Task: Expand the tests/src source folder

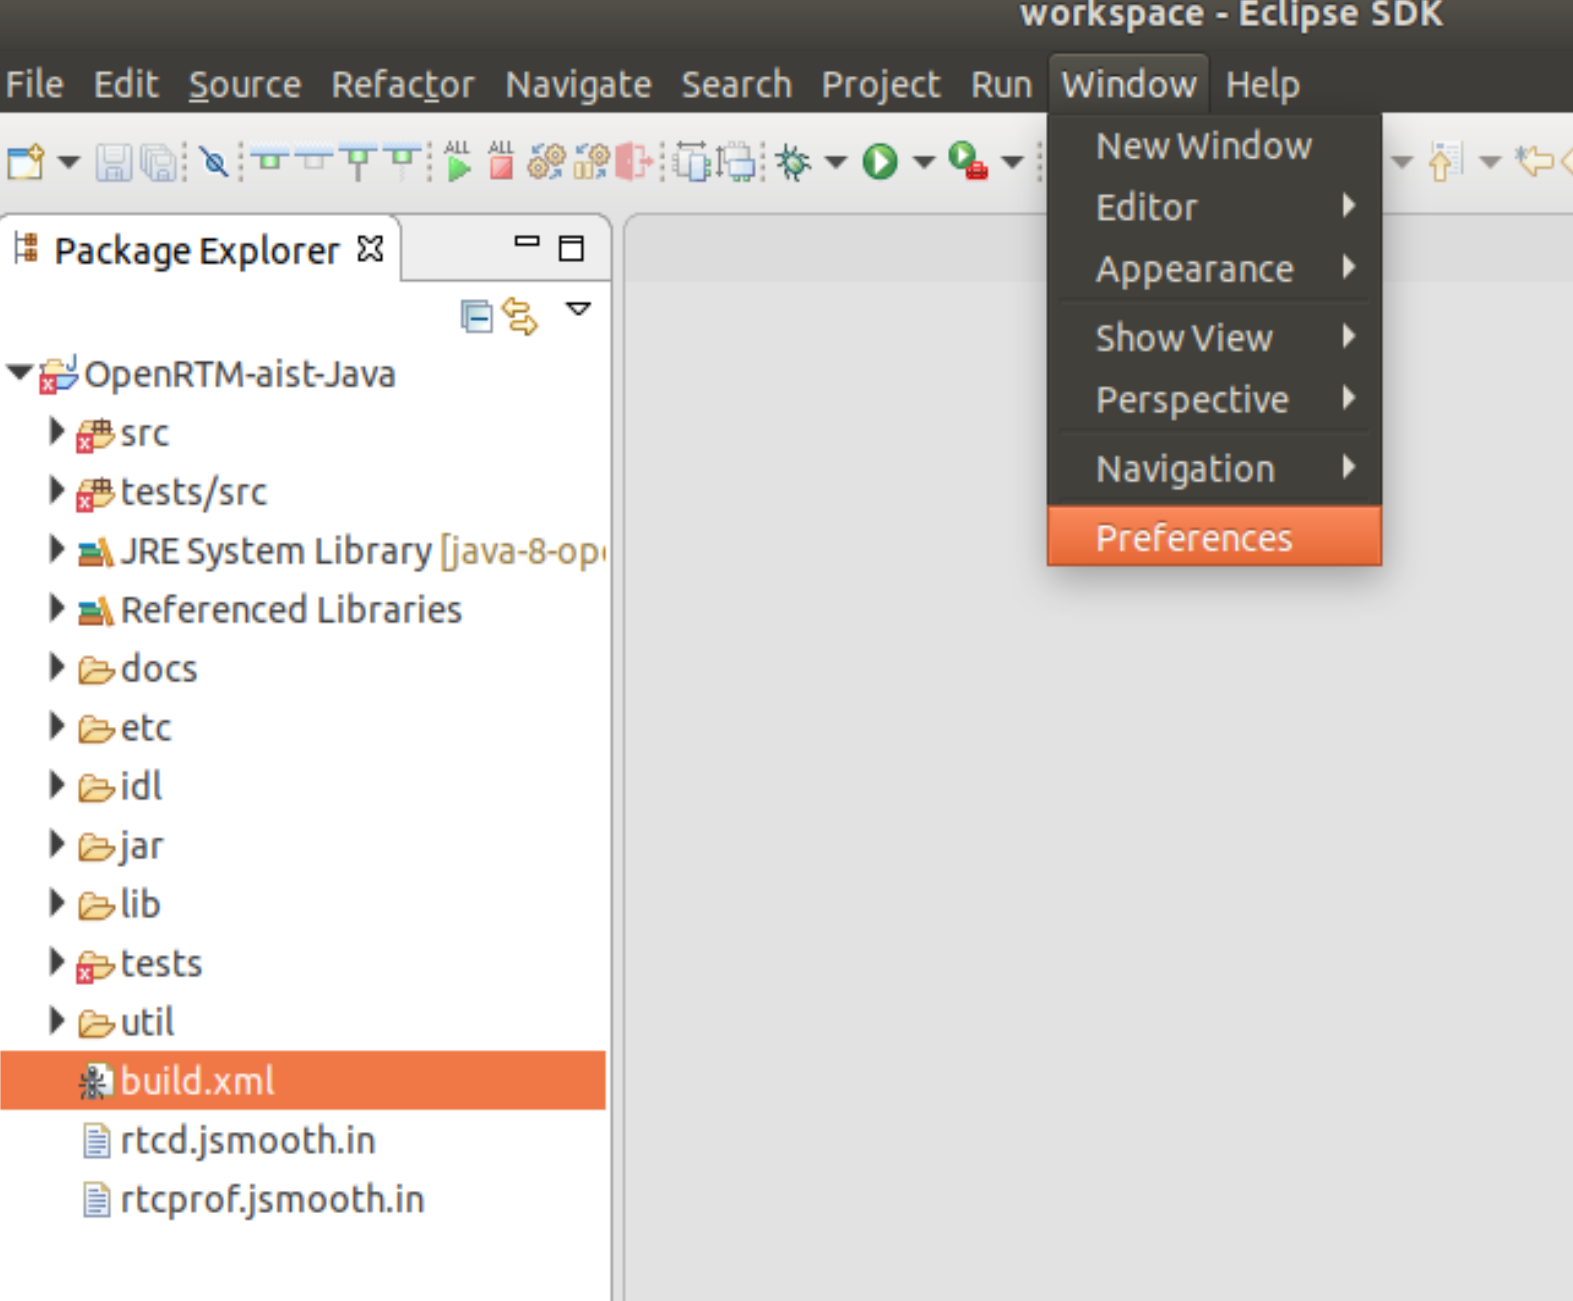Action: tap(57, 491)
